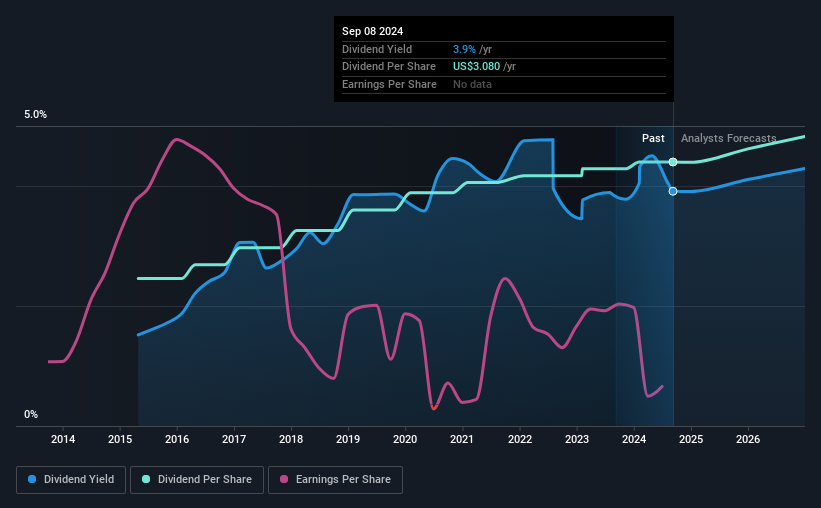Click the 2017 x-axis label
The height and width of the screenshot is (508, 821).
[234, 439]
